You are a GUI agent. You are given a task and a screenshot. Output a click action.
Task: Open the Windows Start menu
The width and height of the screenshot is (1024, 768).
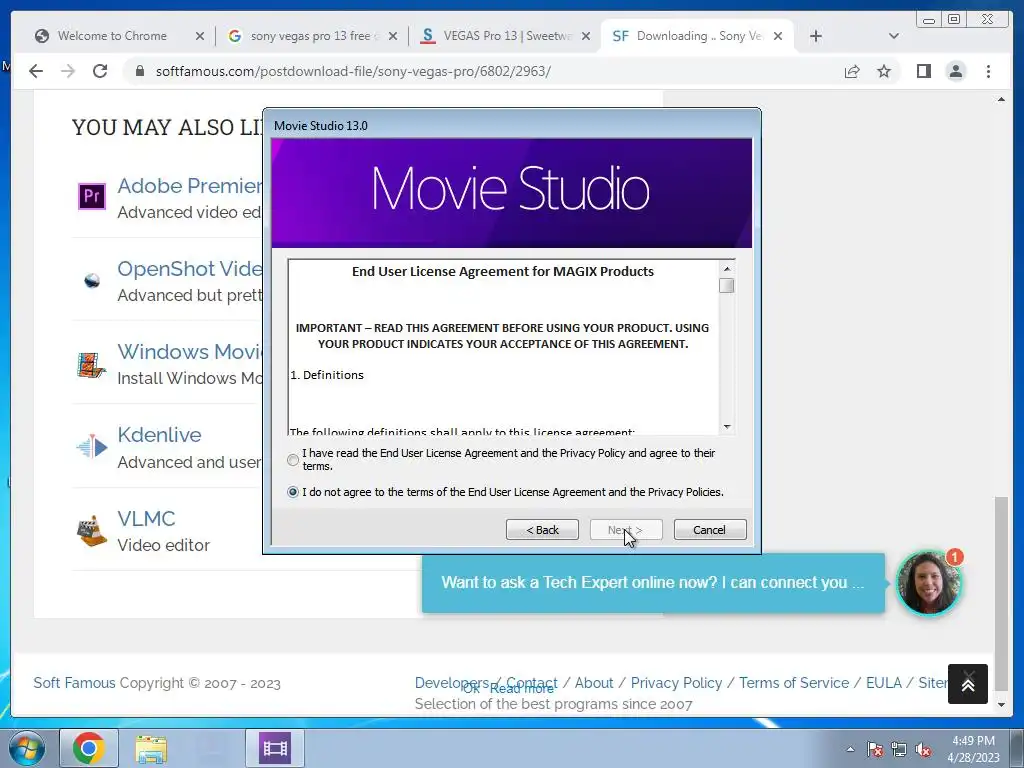point(27,748)
